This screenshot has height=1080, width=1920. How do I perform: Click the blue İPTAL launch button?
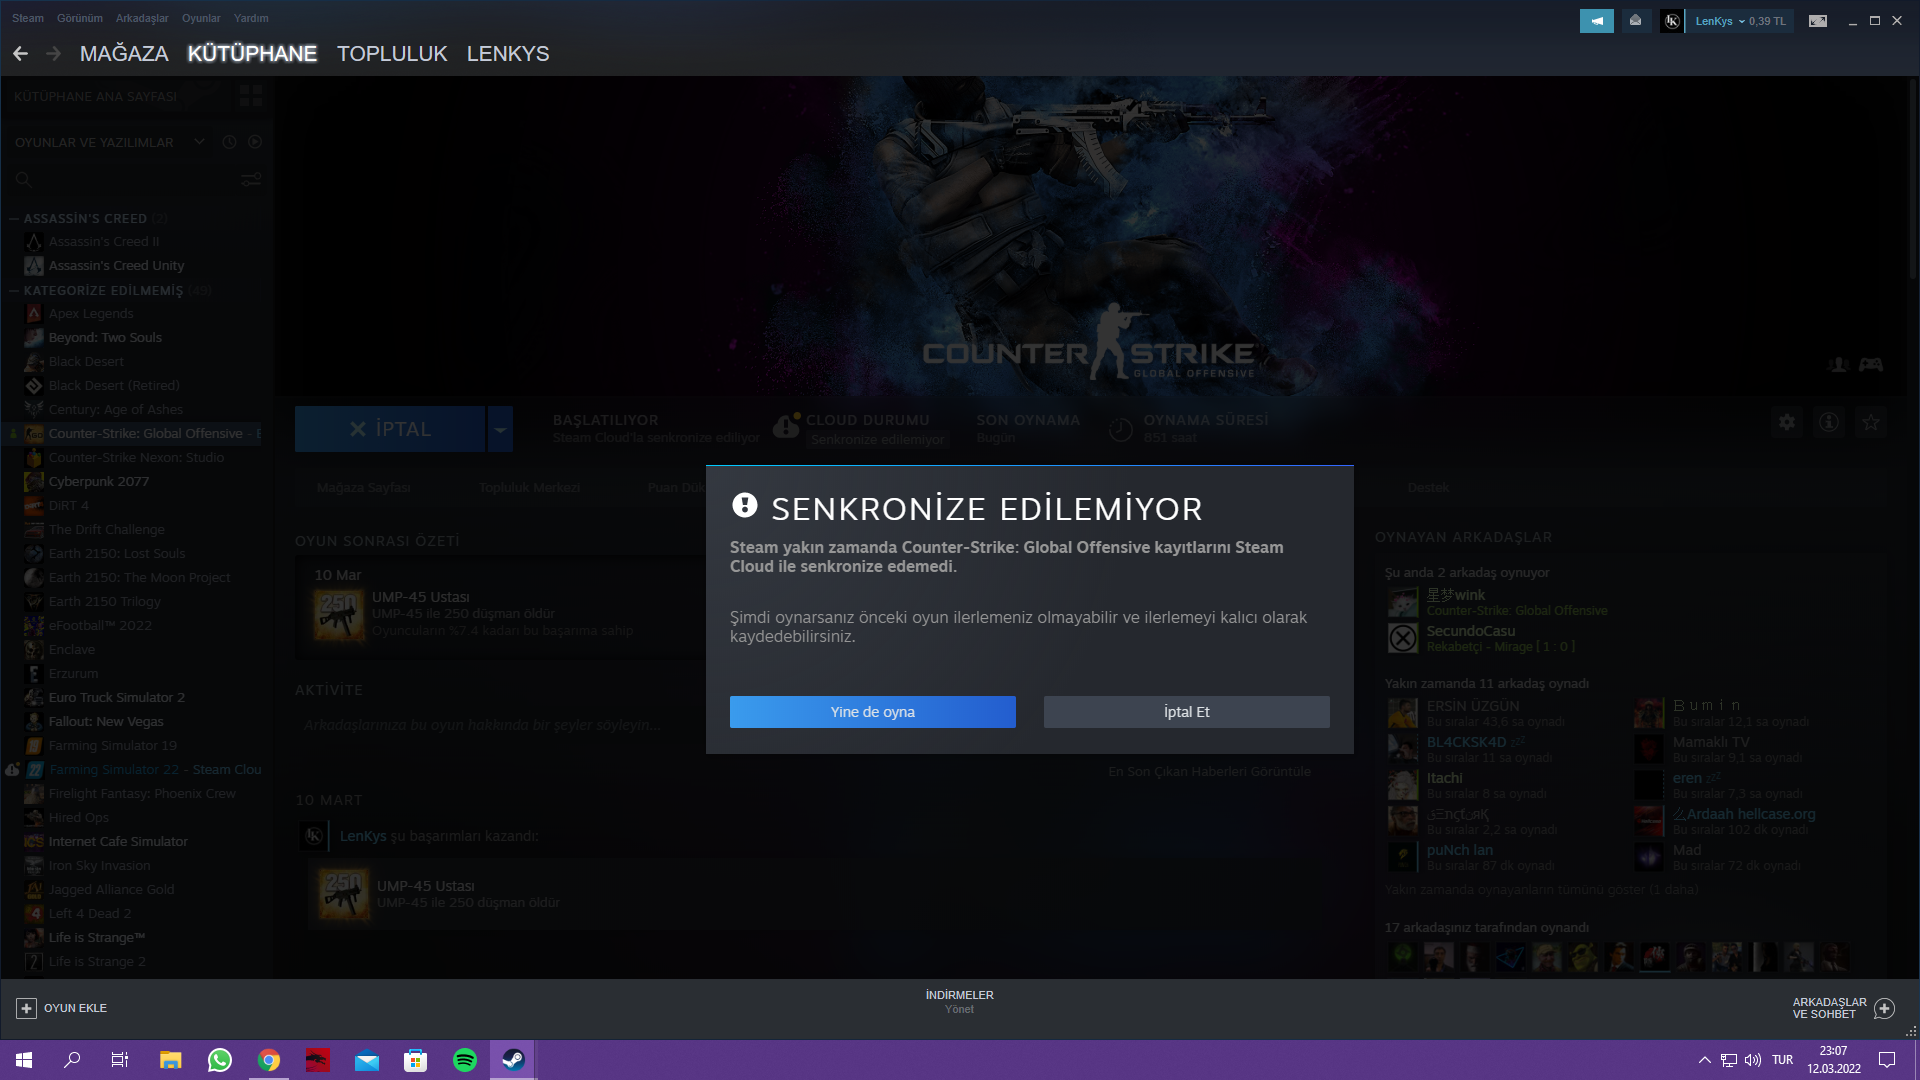click(390, 429)
